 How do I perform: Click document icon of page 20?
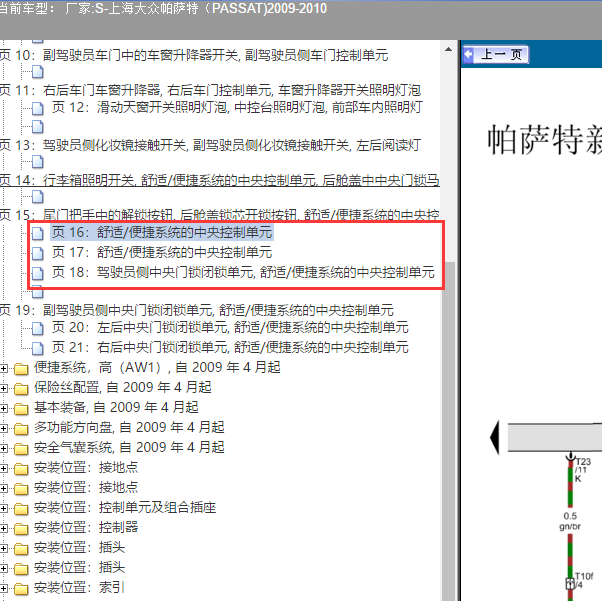[37, 328]
